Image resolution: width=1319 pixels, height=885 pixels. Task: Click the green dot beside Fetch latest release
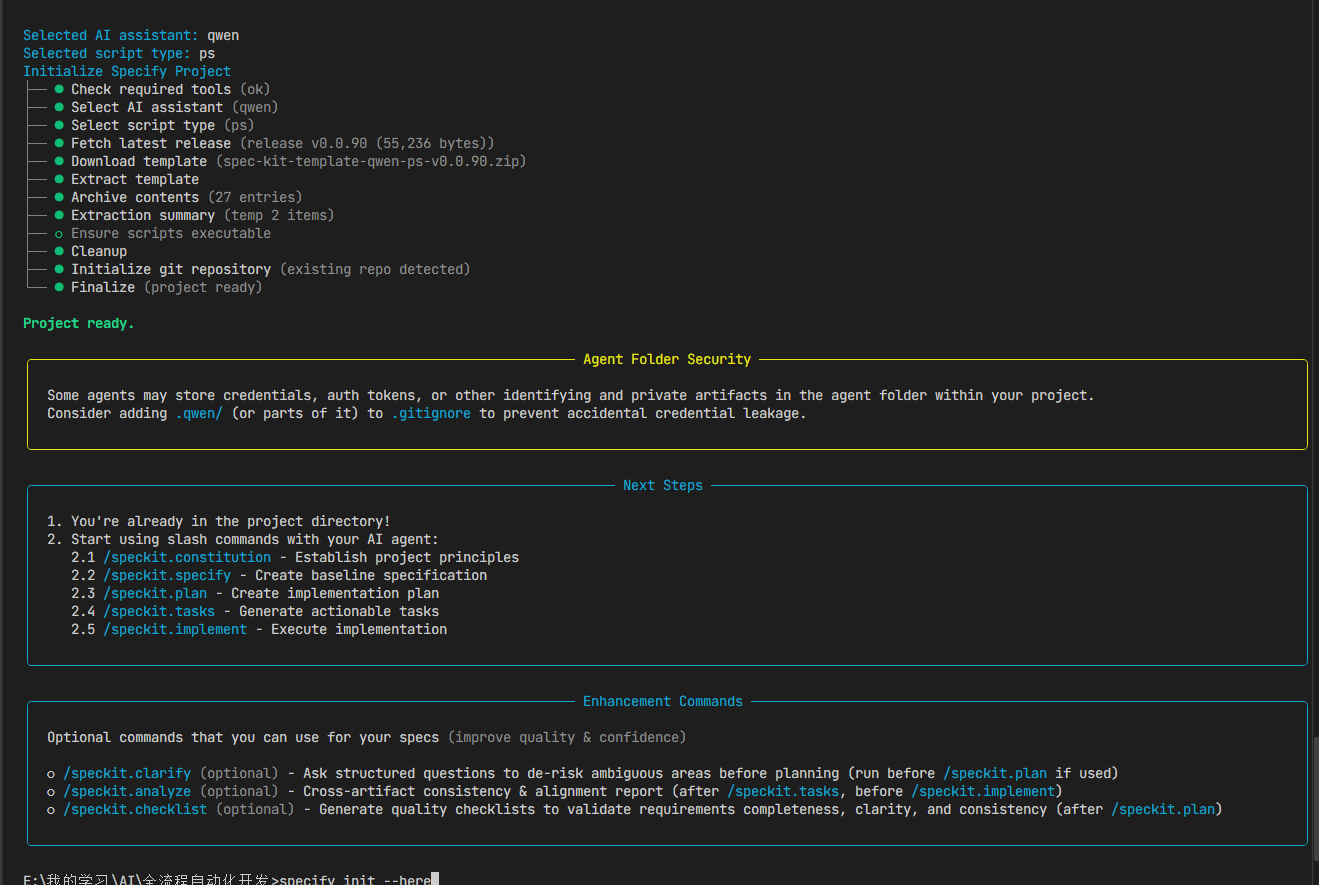59,144
